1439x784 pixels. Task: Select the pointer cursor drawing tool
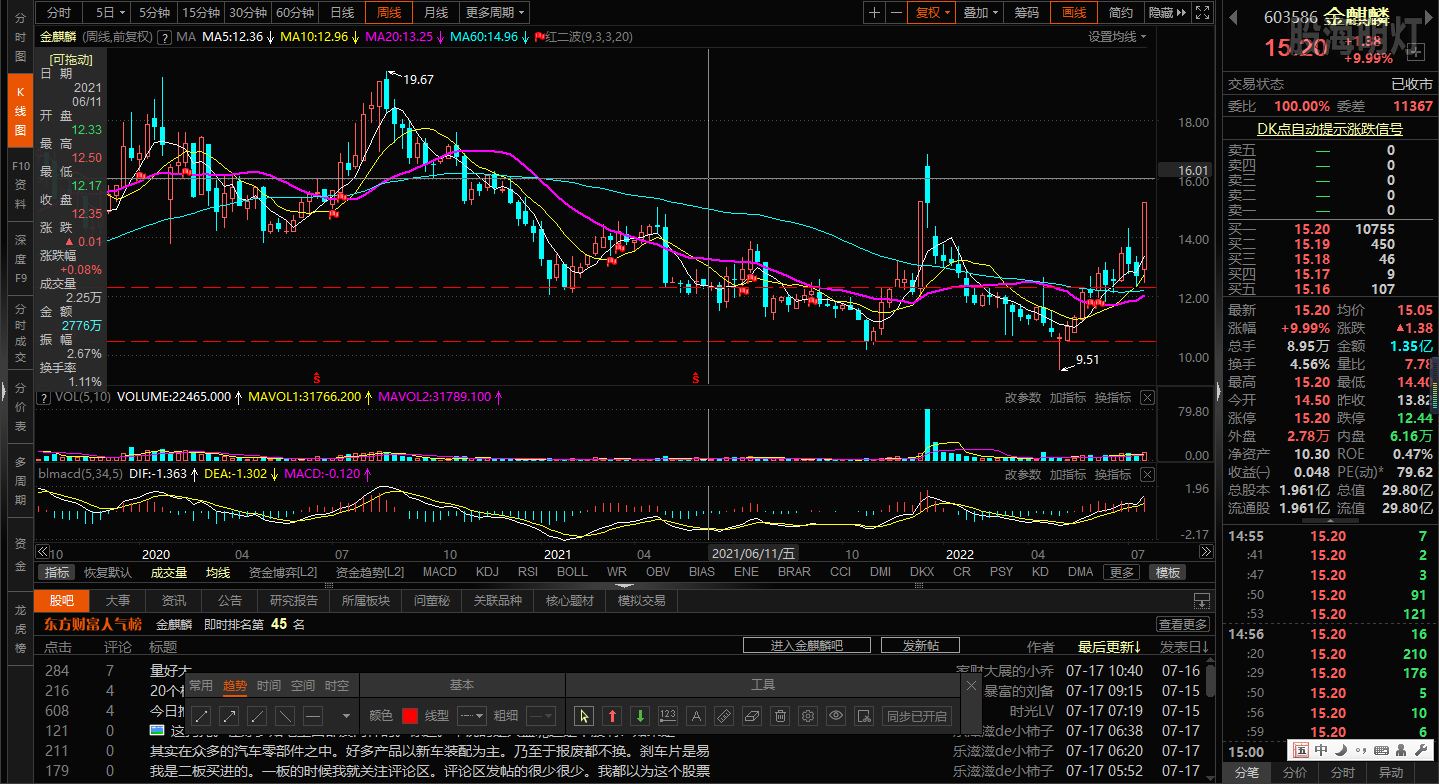[x=585, y=716]
